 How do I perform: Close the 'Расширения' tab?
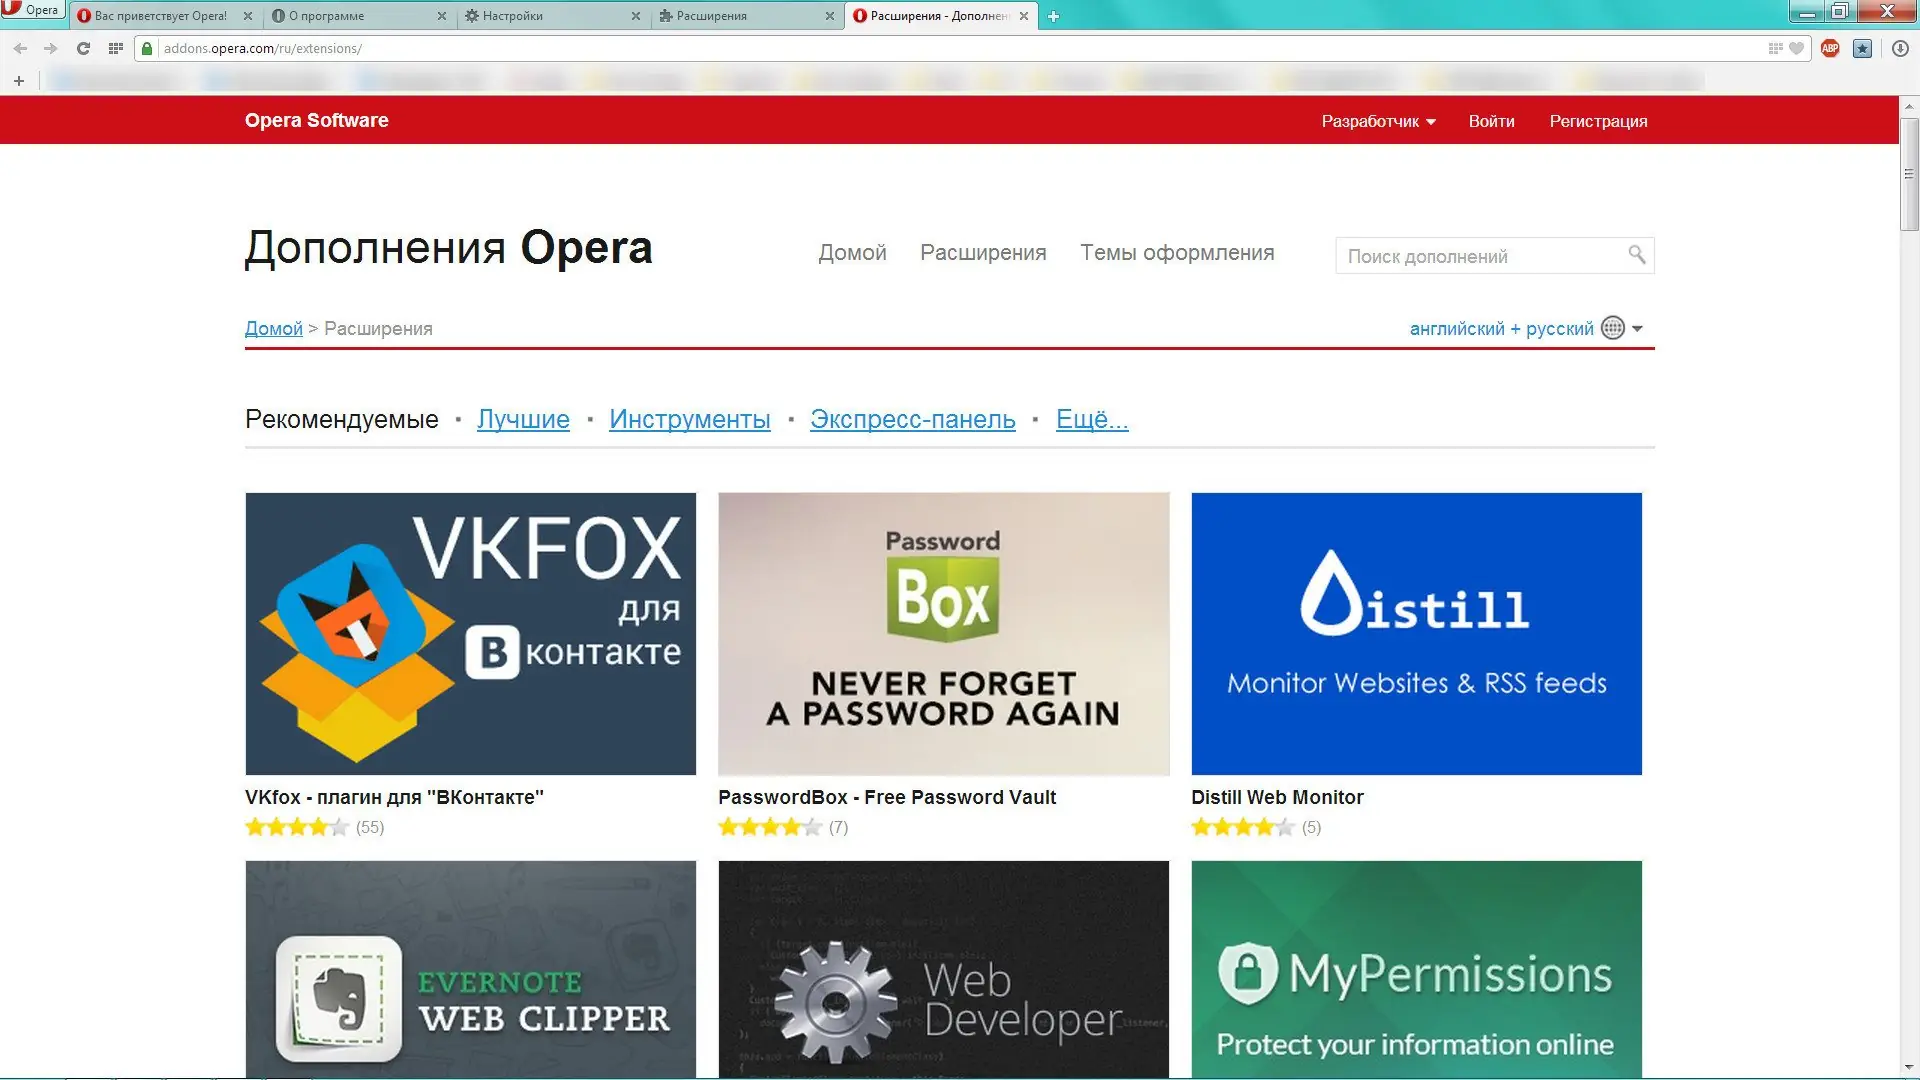(x=830, y=16)
